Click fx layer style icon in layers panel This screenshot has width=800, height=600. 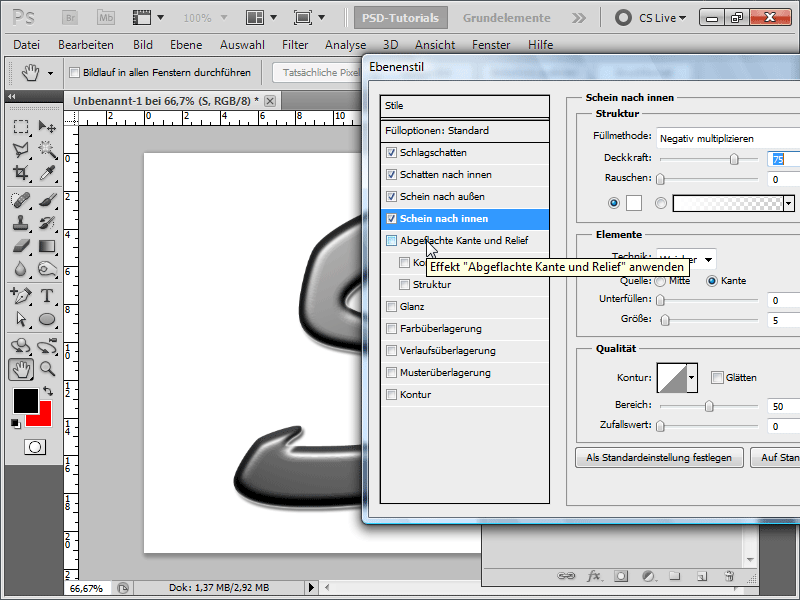(x=593, y=576)
